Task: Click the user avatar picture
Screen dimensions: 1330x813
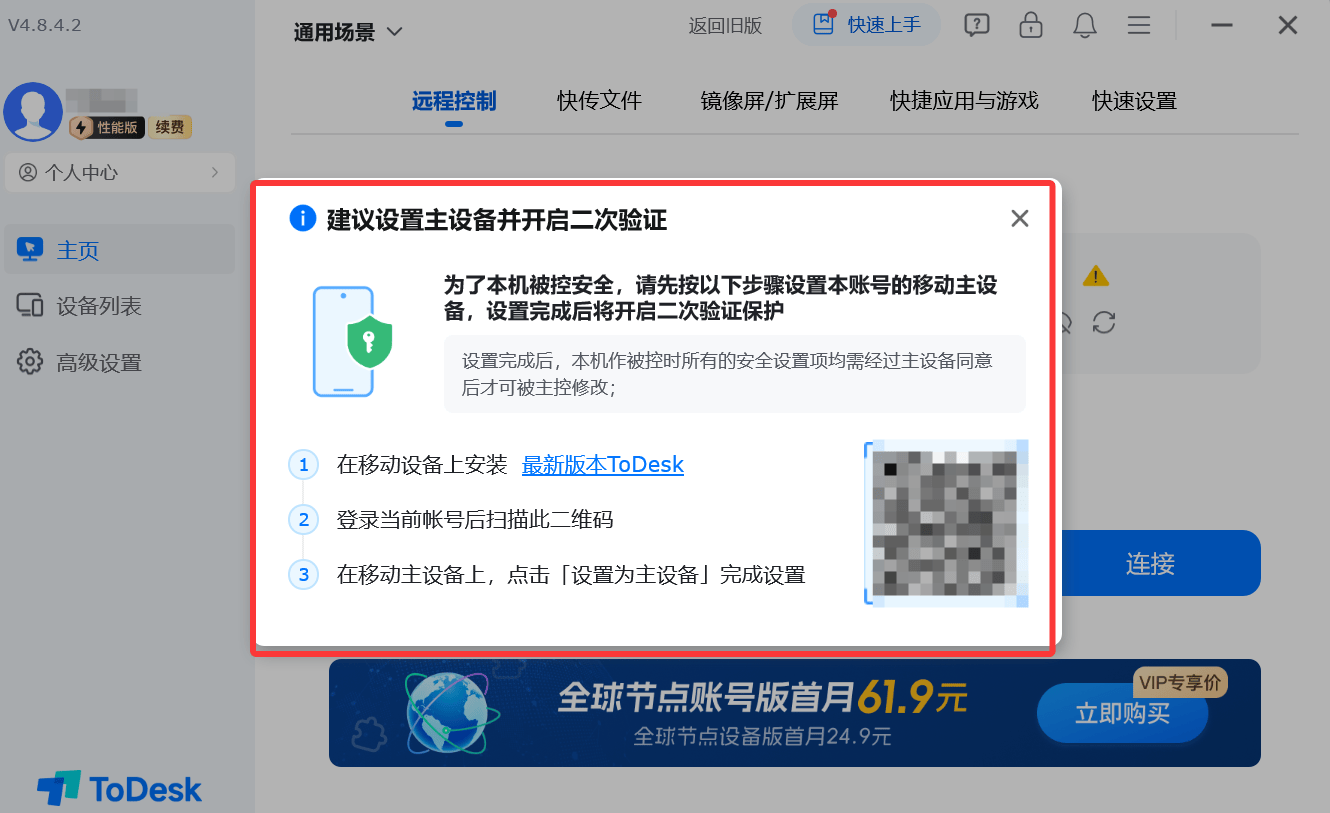Action: (33, 112)
